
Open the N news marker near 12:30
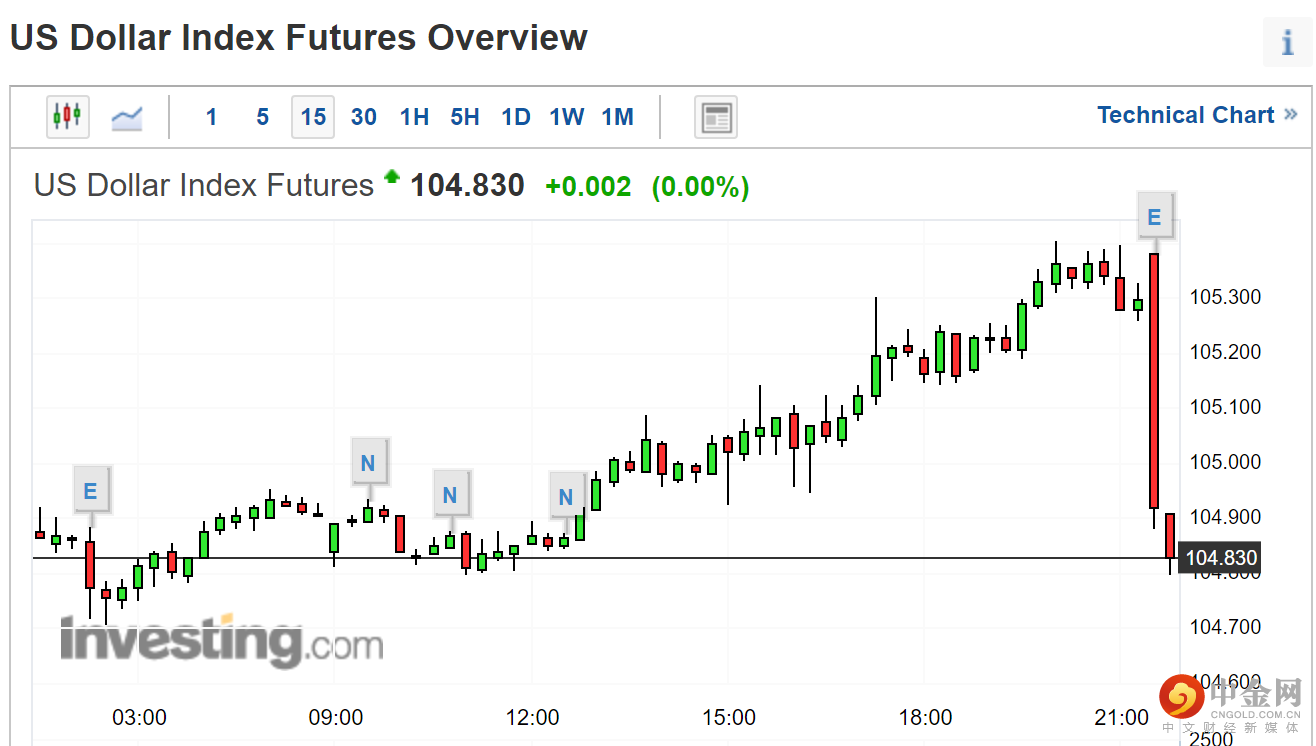tap(566, 497)
